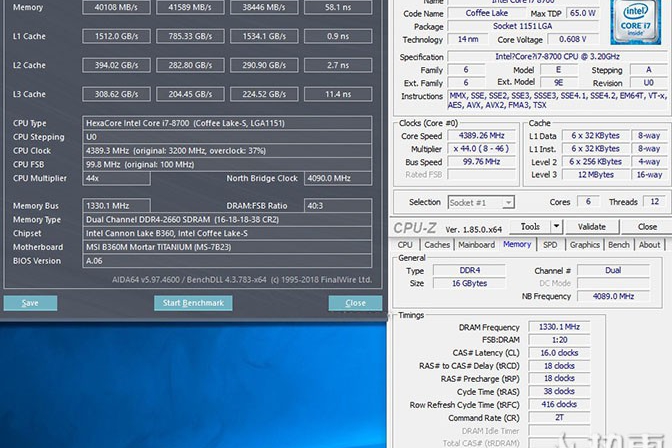This screenshot has height=448, width=672.
Task: Click memory Type value DDR4
Action: click(469, 271)
